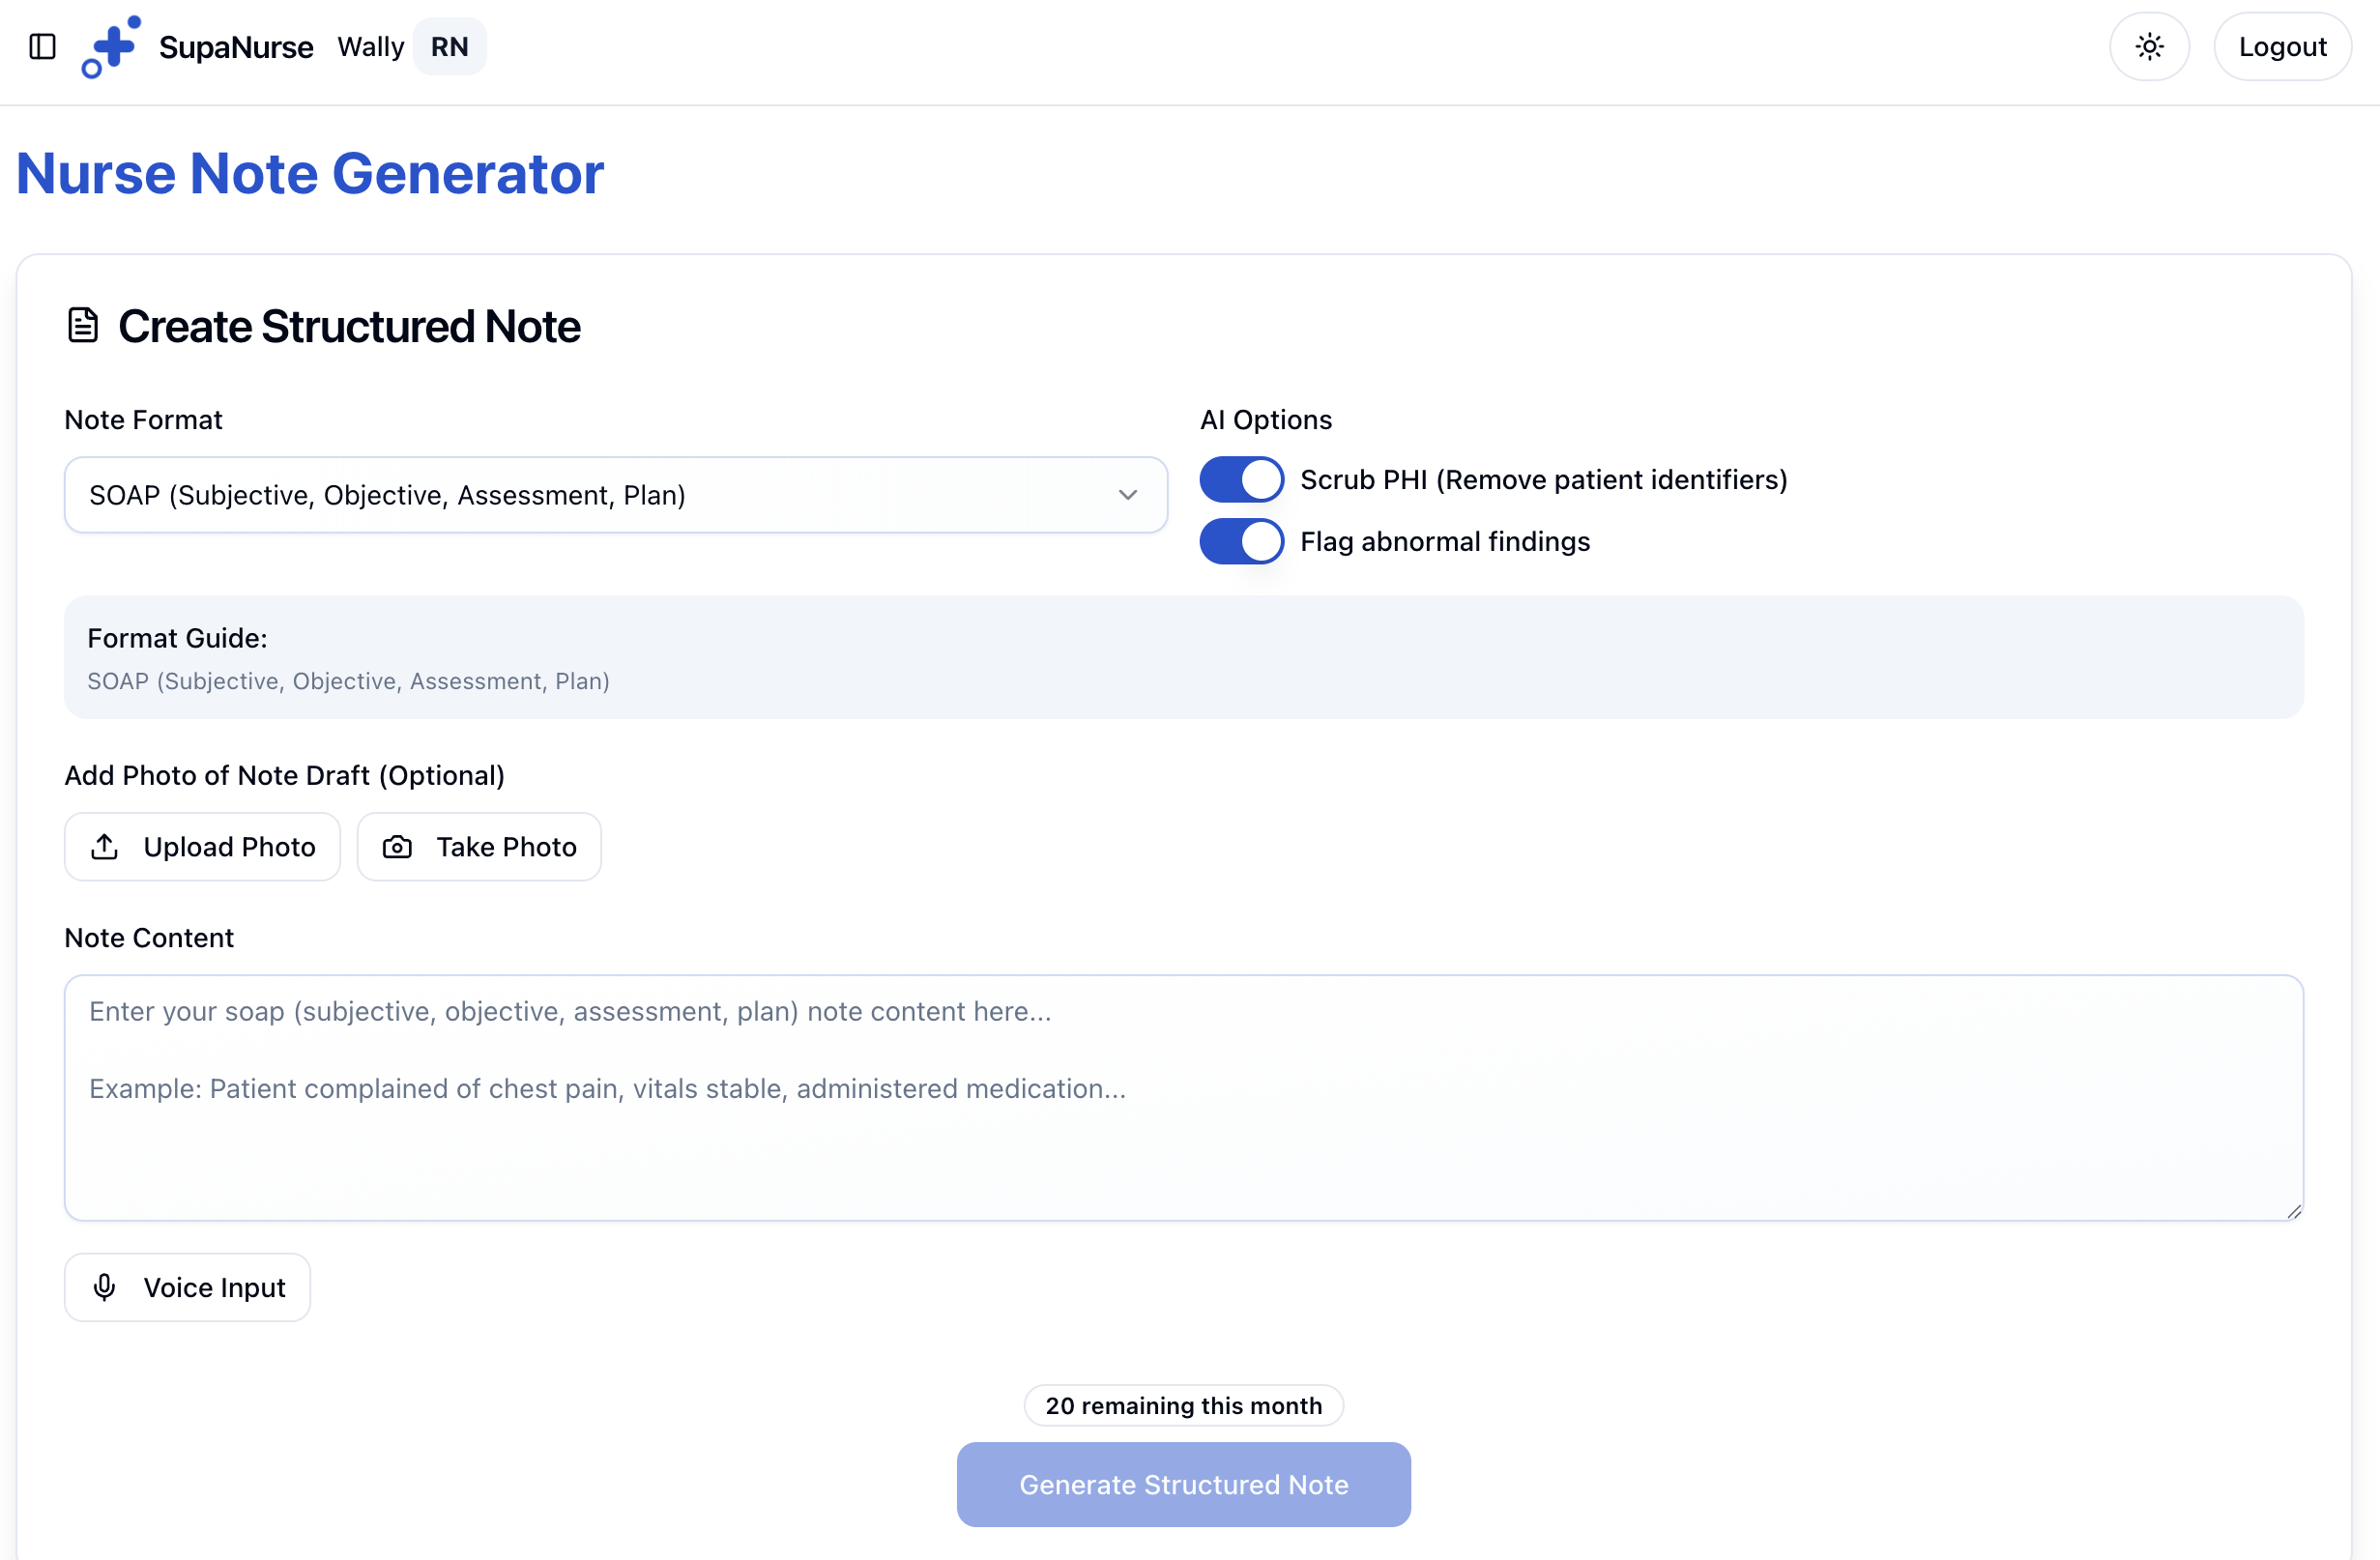This screenshot has width=2380, height=1560.
Task: Click the SupaNurse plus logo
Action: (111, 47)
